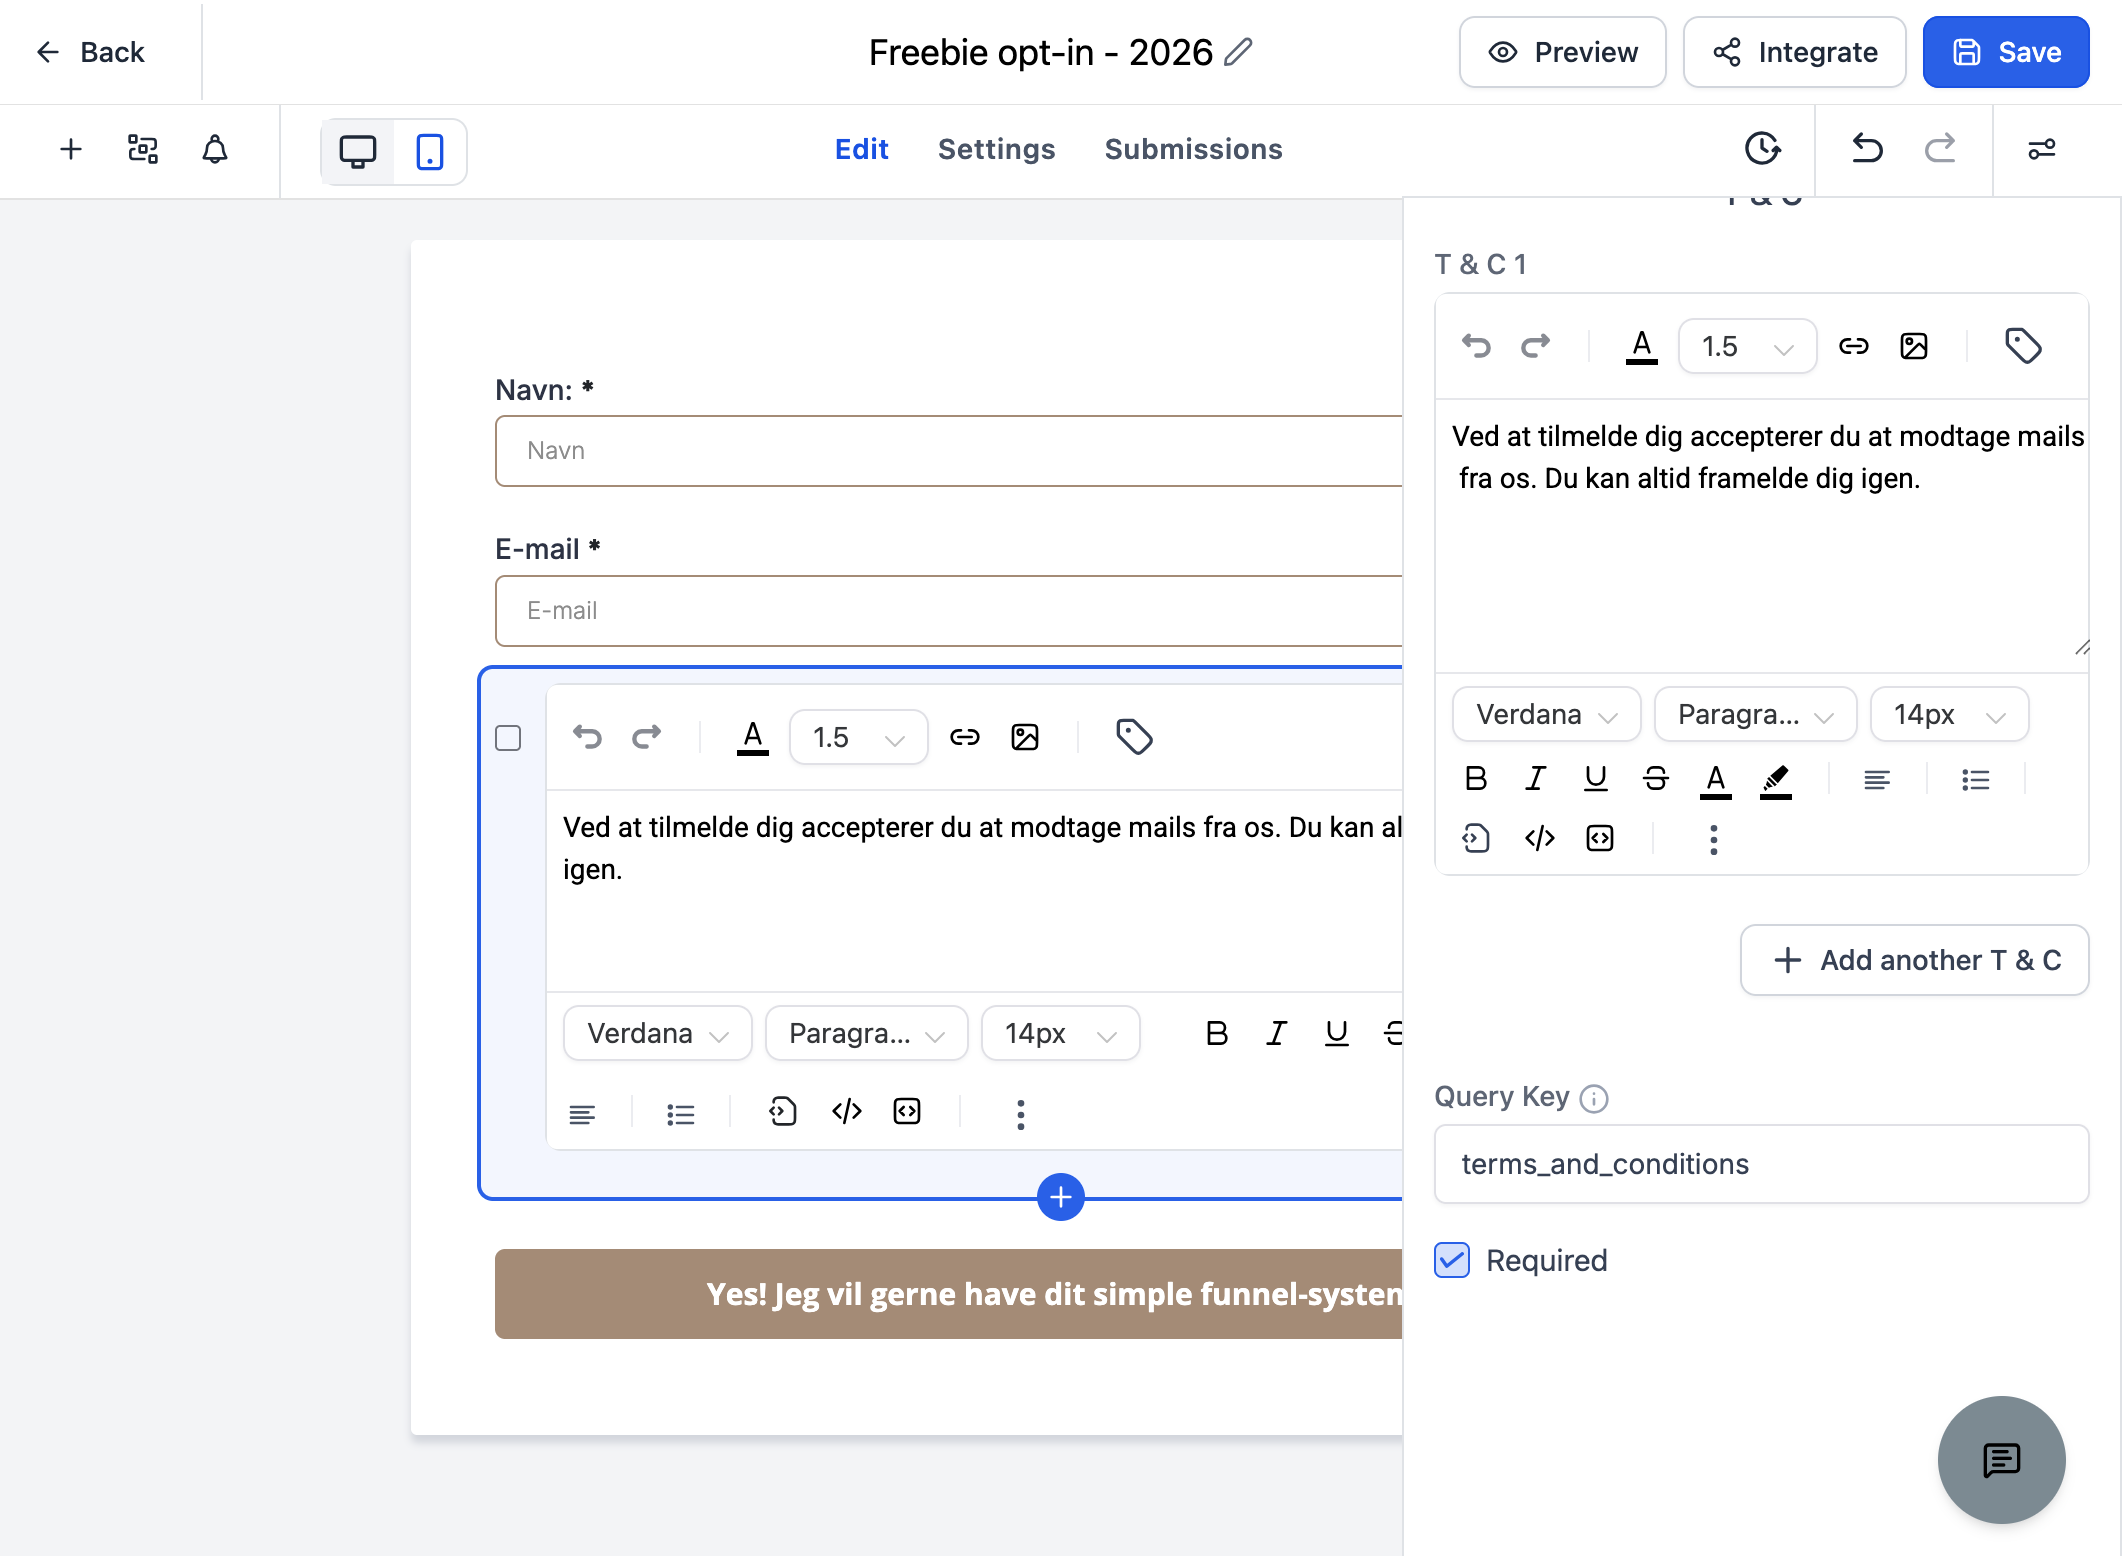2122x1556 pixels.
Task: Click the Navn input field
Action: pos(948,451)
